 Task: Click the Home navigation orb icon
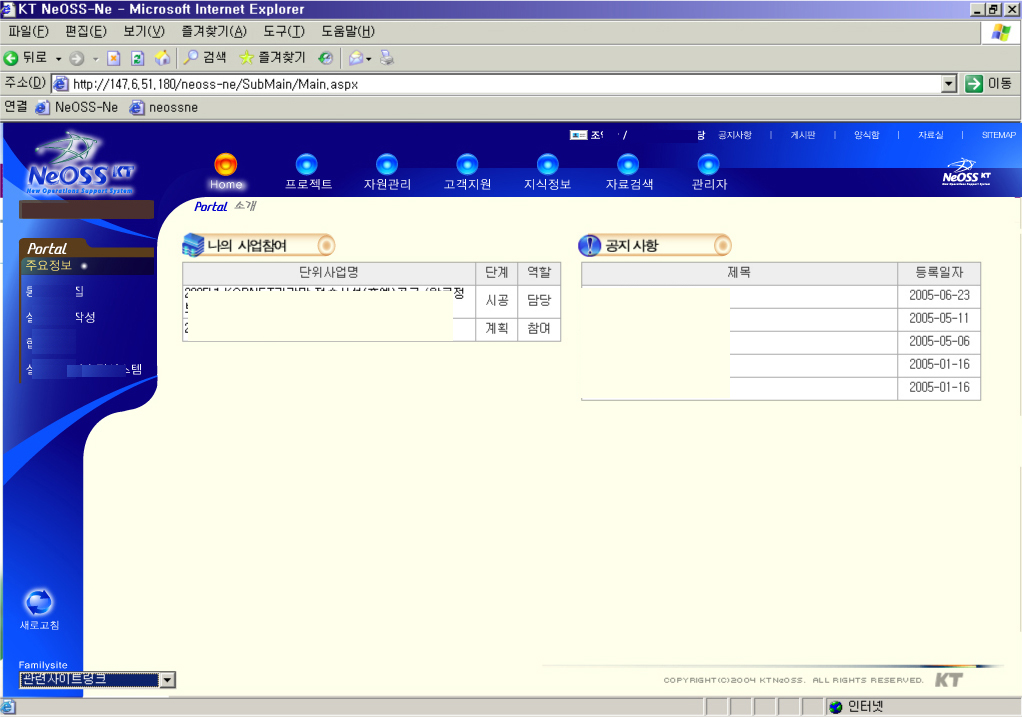click(226, 165)
